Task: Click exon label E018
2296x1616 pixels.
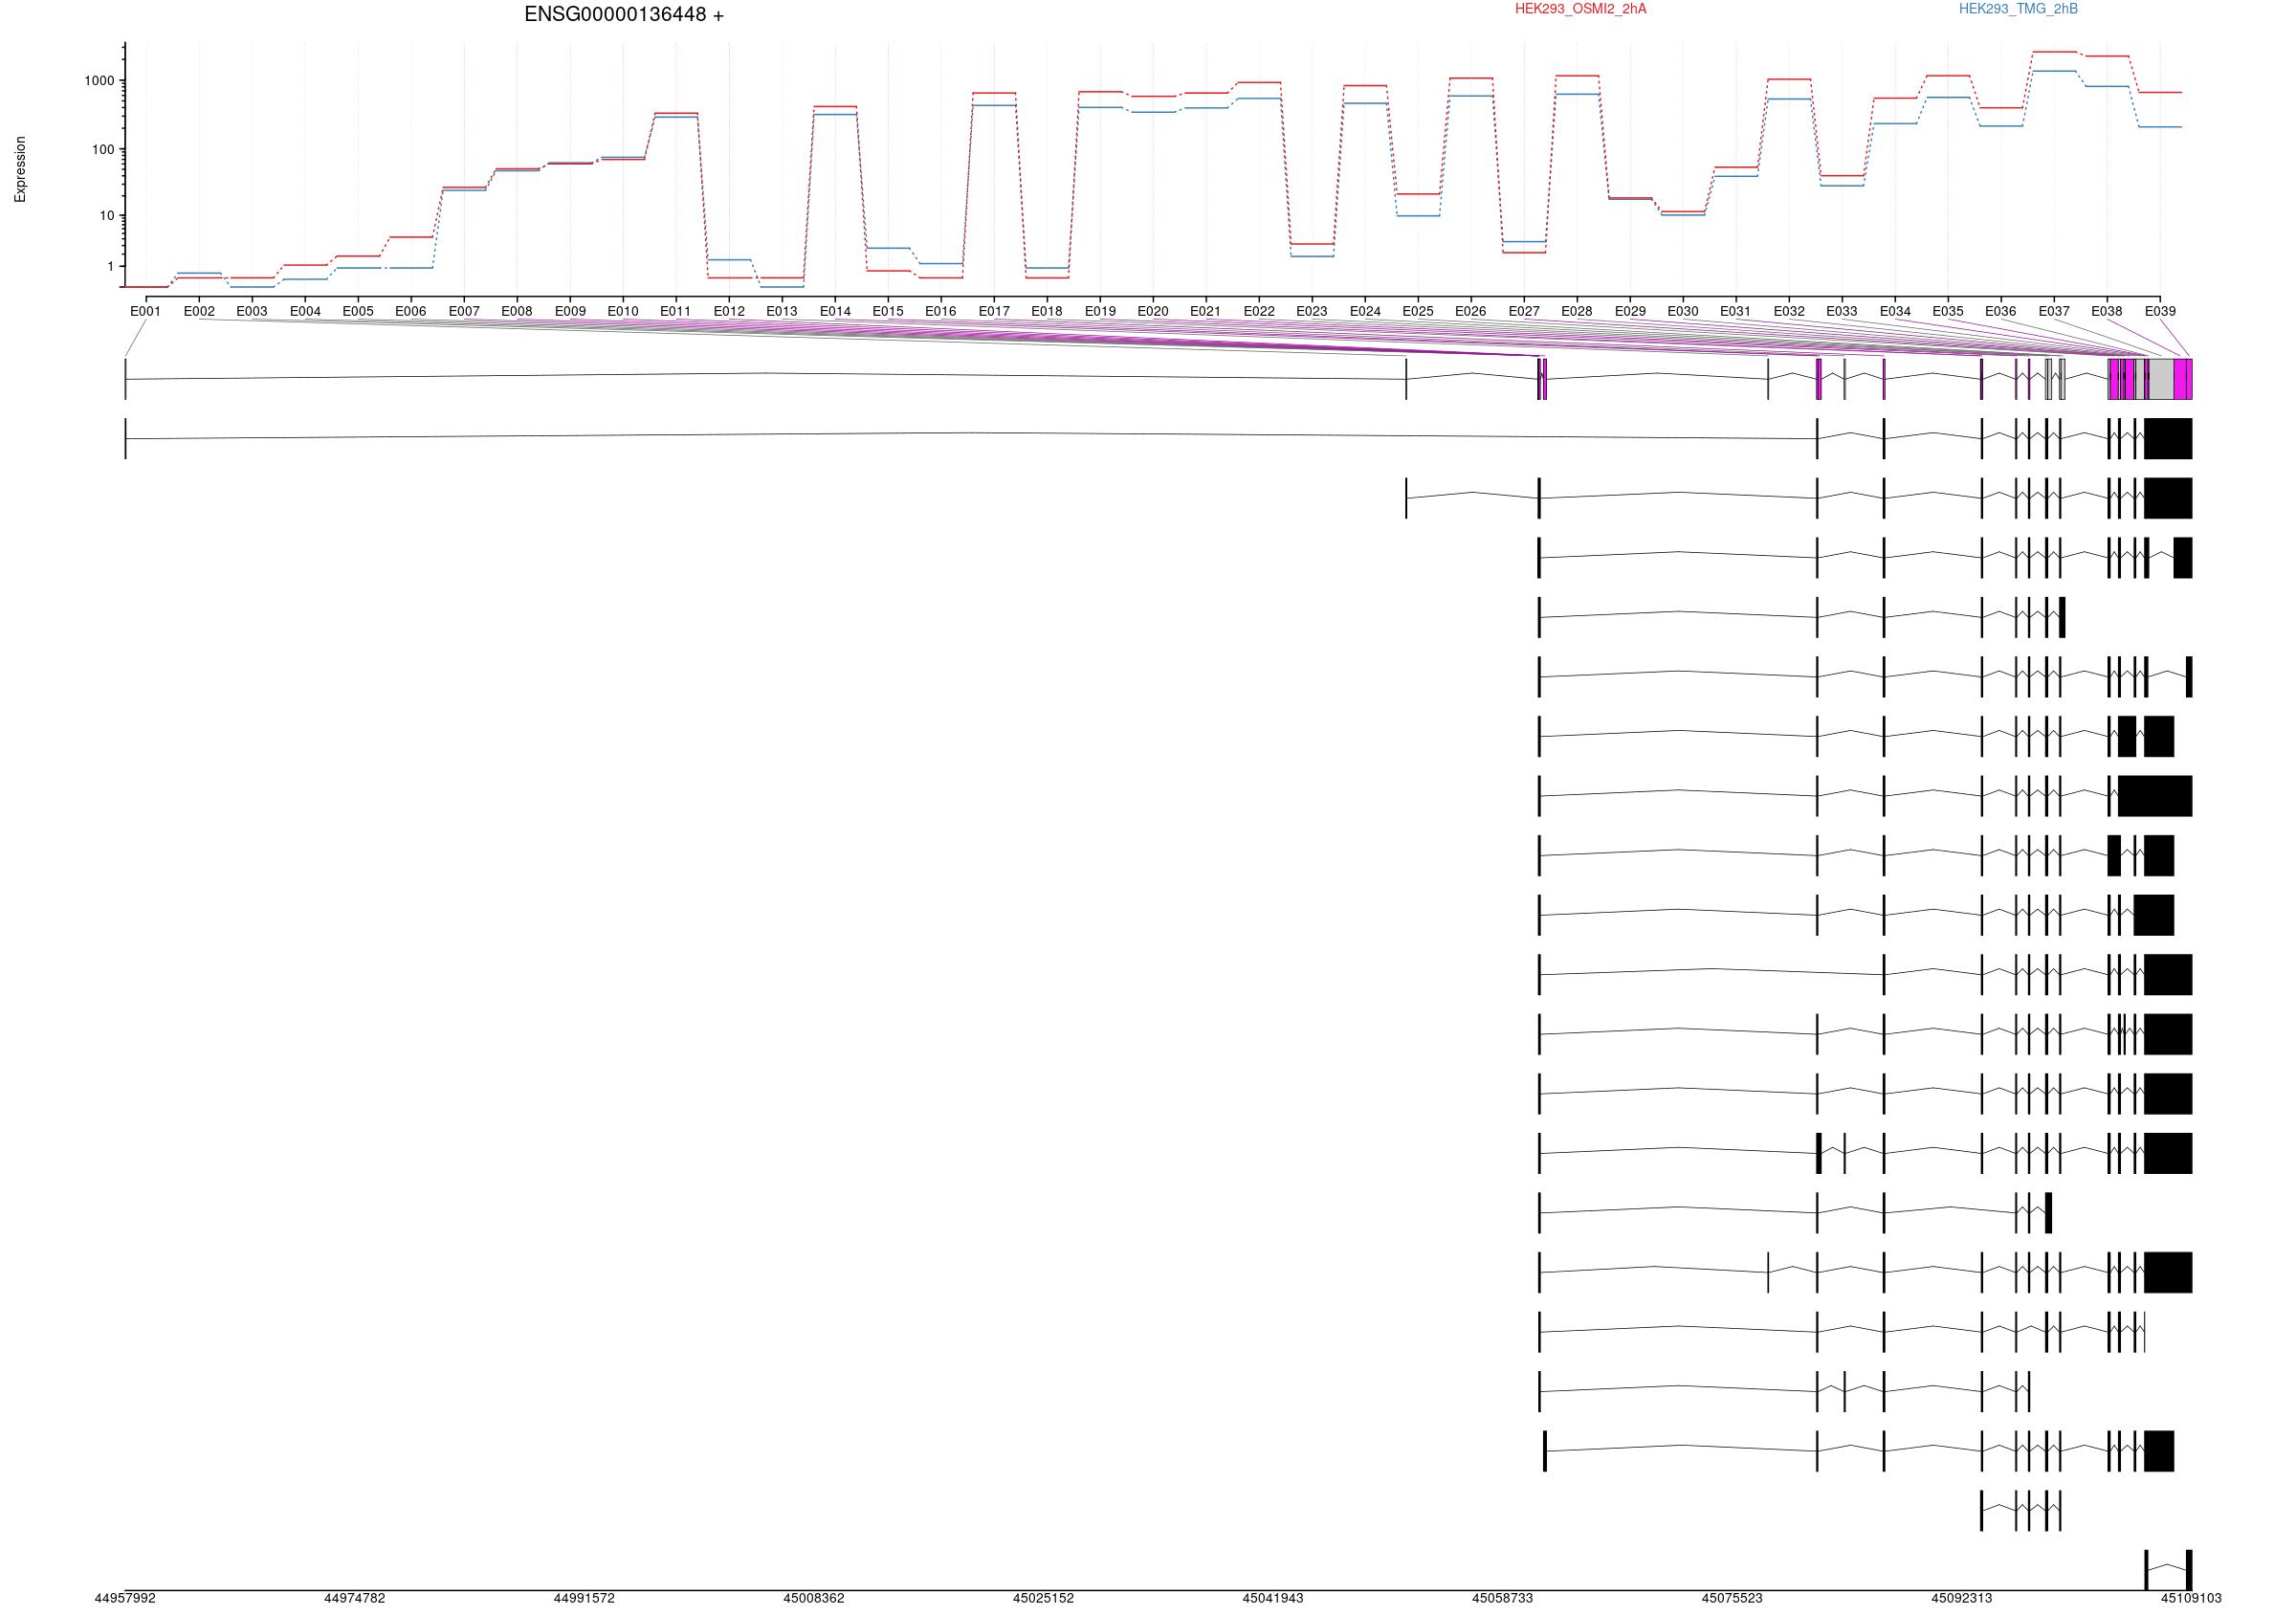Action: [1047, 311]
